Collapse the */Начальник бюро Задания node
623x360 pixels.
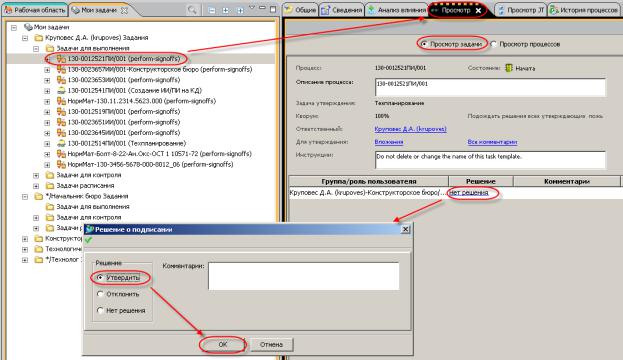25,197
